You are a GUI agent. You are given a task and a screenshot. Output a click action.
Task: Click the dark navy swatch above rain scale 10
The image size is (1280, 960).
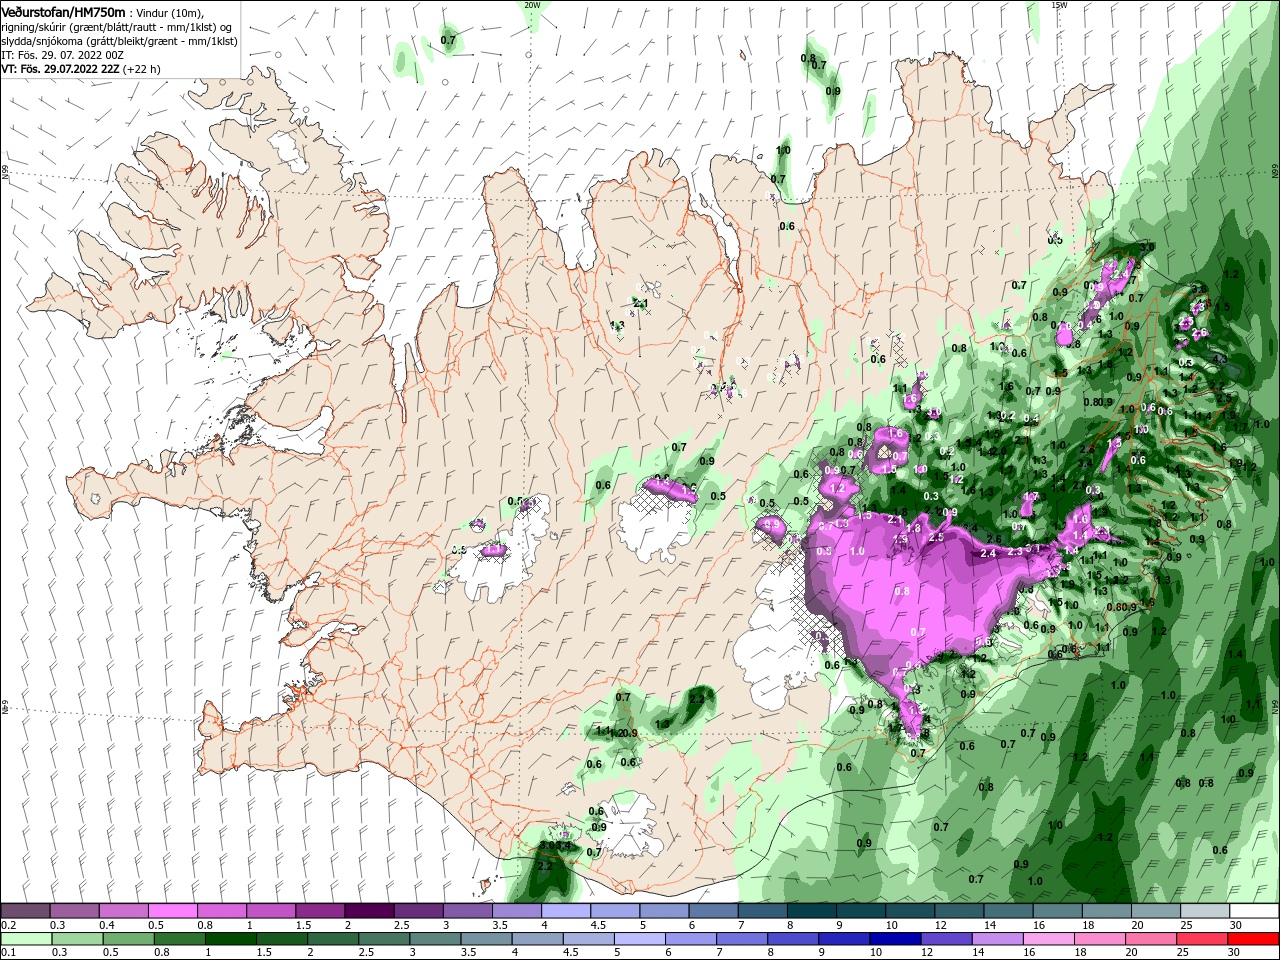(x=893, y=939)
